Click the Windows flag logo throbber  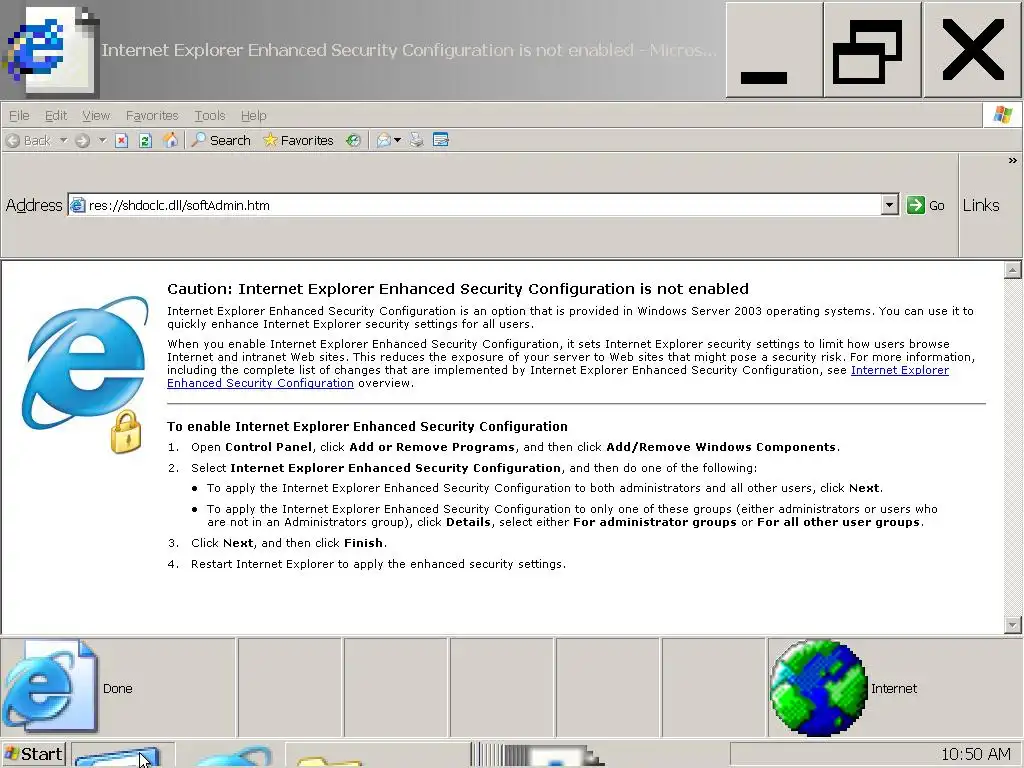click(x=1002, y=115)
